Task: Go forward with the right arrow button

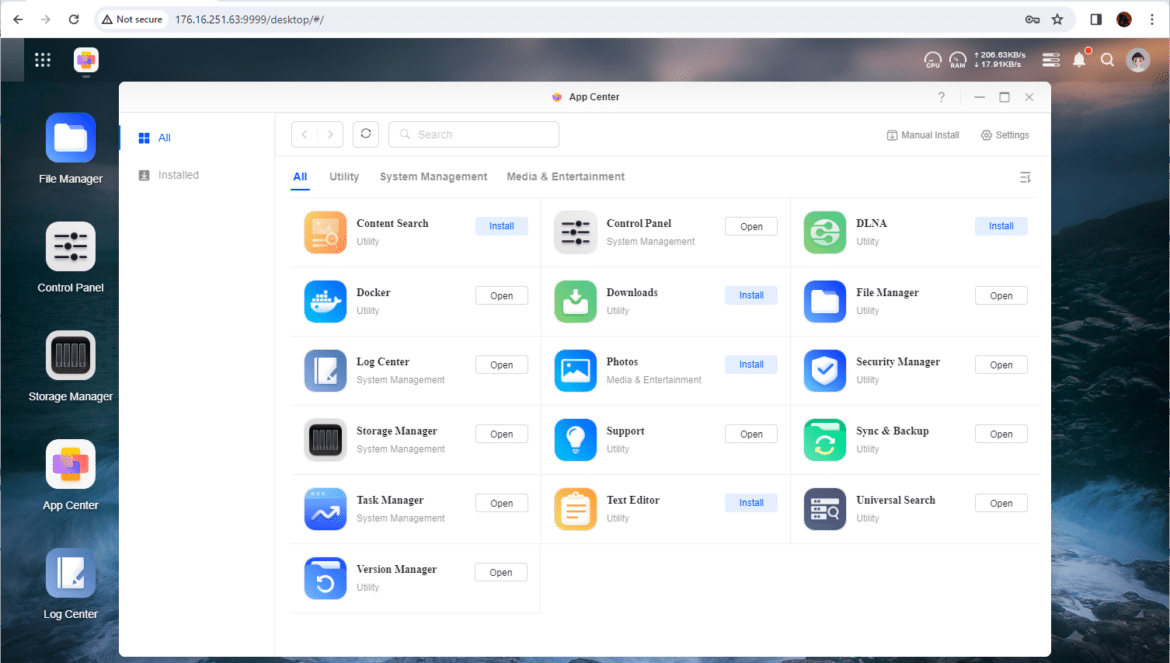Action: 331,134
